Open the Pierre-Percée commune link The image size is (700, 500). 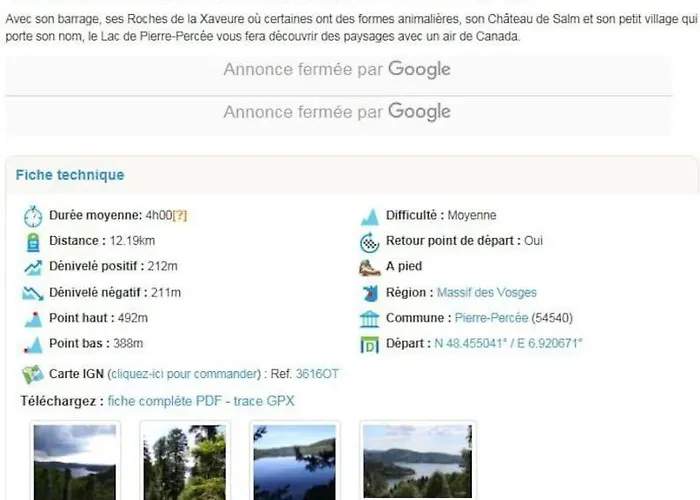pyautogui.click(x=492, y=318)
